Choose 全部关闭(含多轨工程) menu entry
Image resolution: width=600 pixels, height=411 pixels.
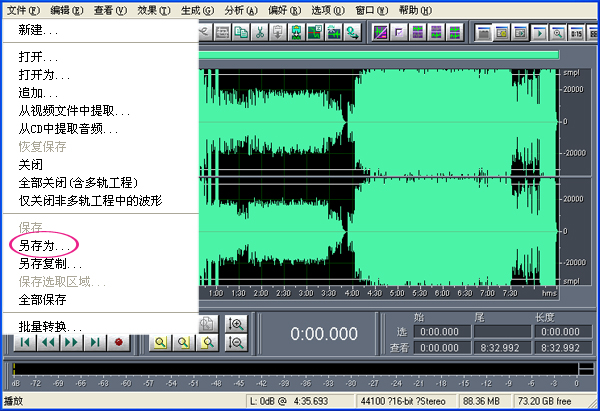point(101,183)
